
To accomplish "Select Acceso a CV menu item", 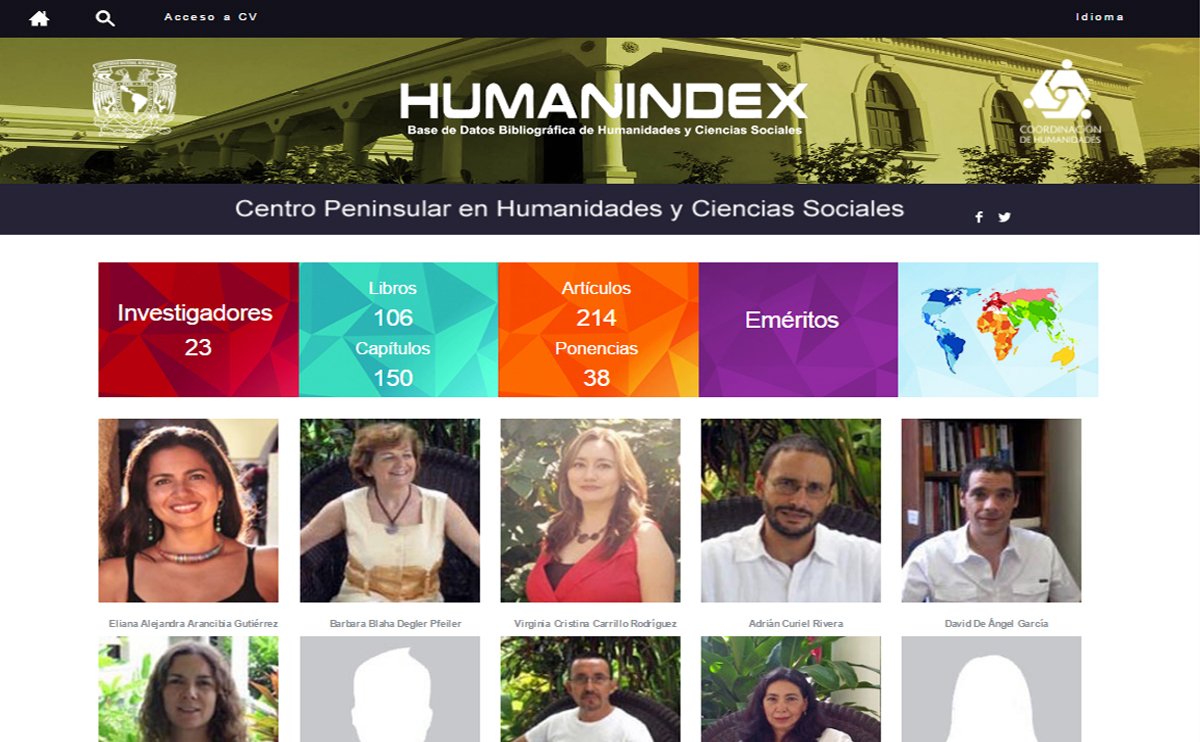I will click(211, 17).
